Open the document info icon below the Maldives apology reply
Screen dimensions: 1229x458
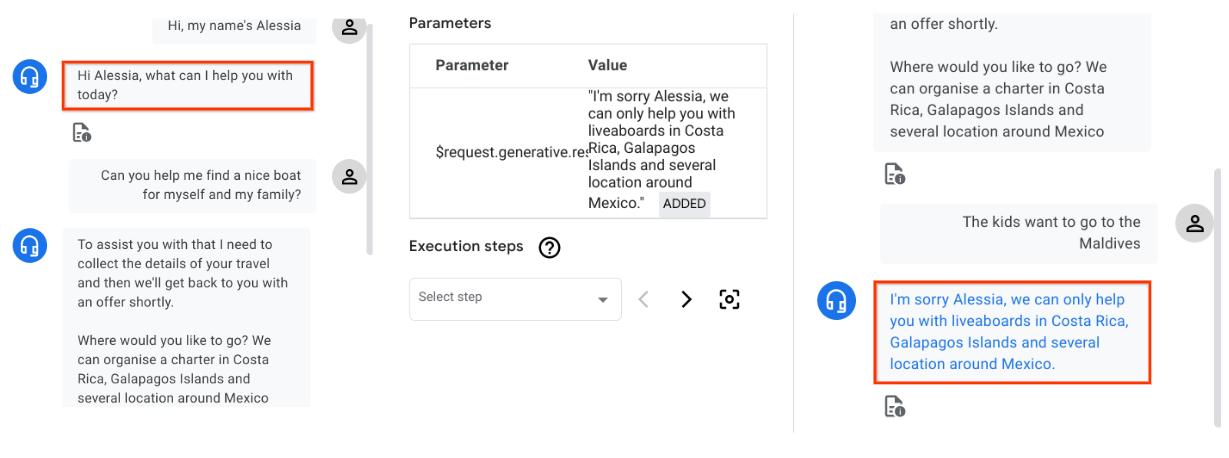894,406
